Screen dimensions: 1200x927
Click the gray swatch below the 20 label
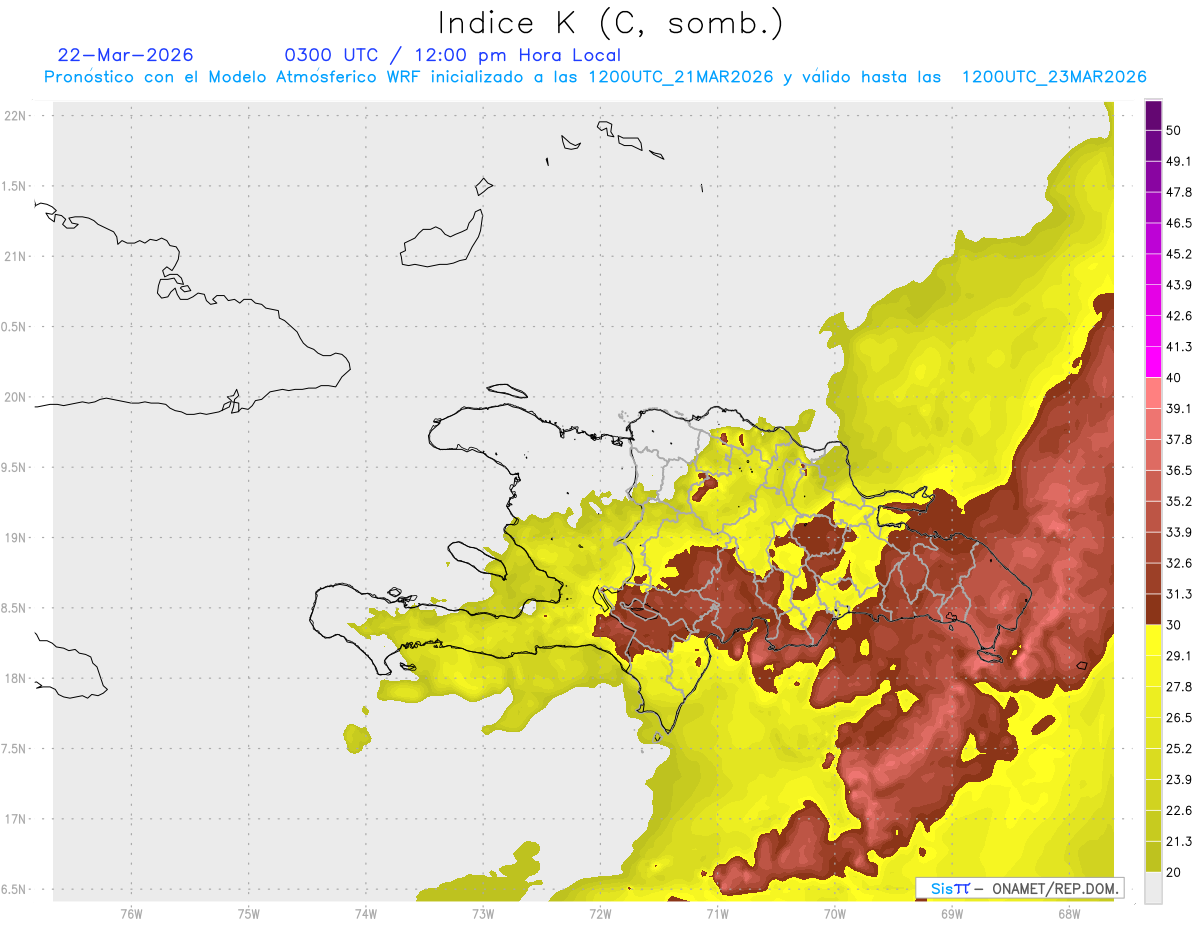click(x=1153, y=887)
